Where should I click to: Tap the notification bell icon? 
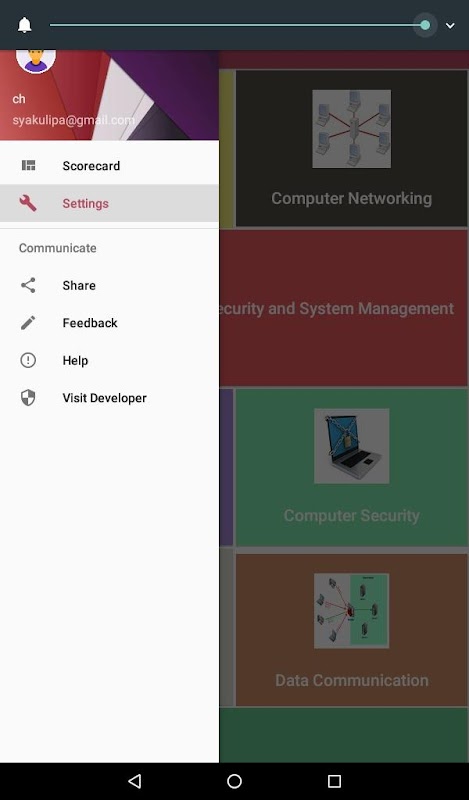tap(24, 25)
